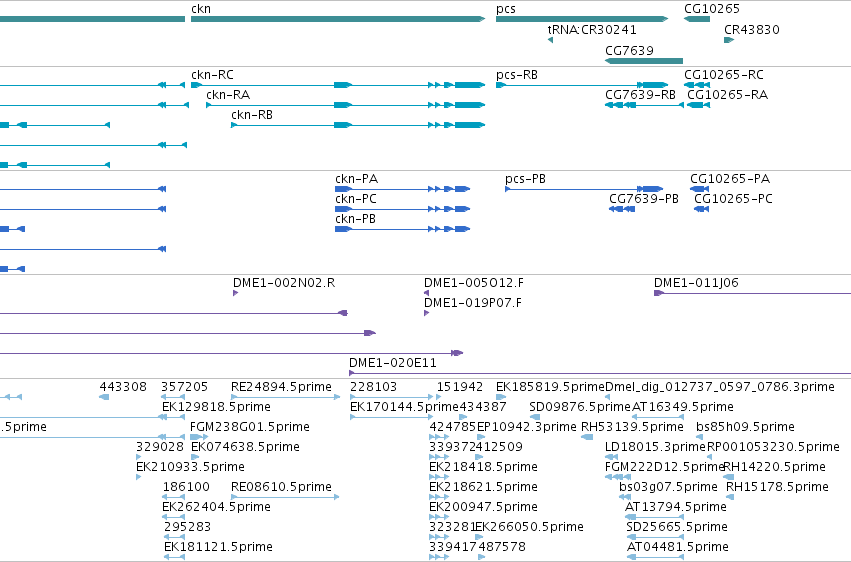Image resolution: width=851 pixels, height=562 pixels.
Task: Click EST SD25665.5prime
Action: coord(677,528)
